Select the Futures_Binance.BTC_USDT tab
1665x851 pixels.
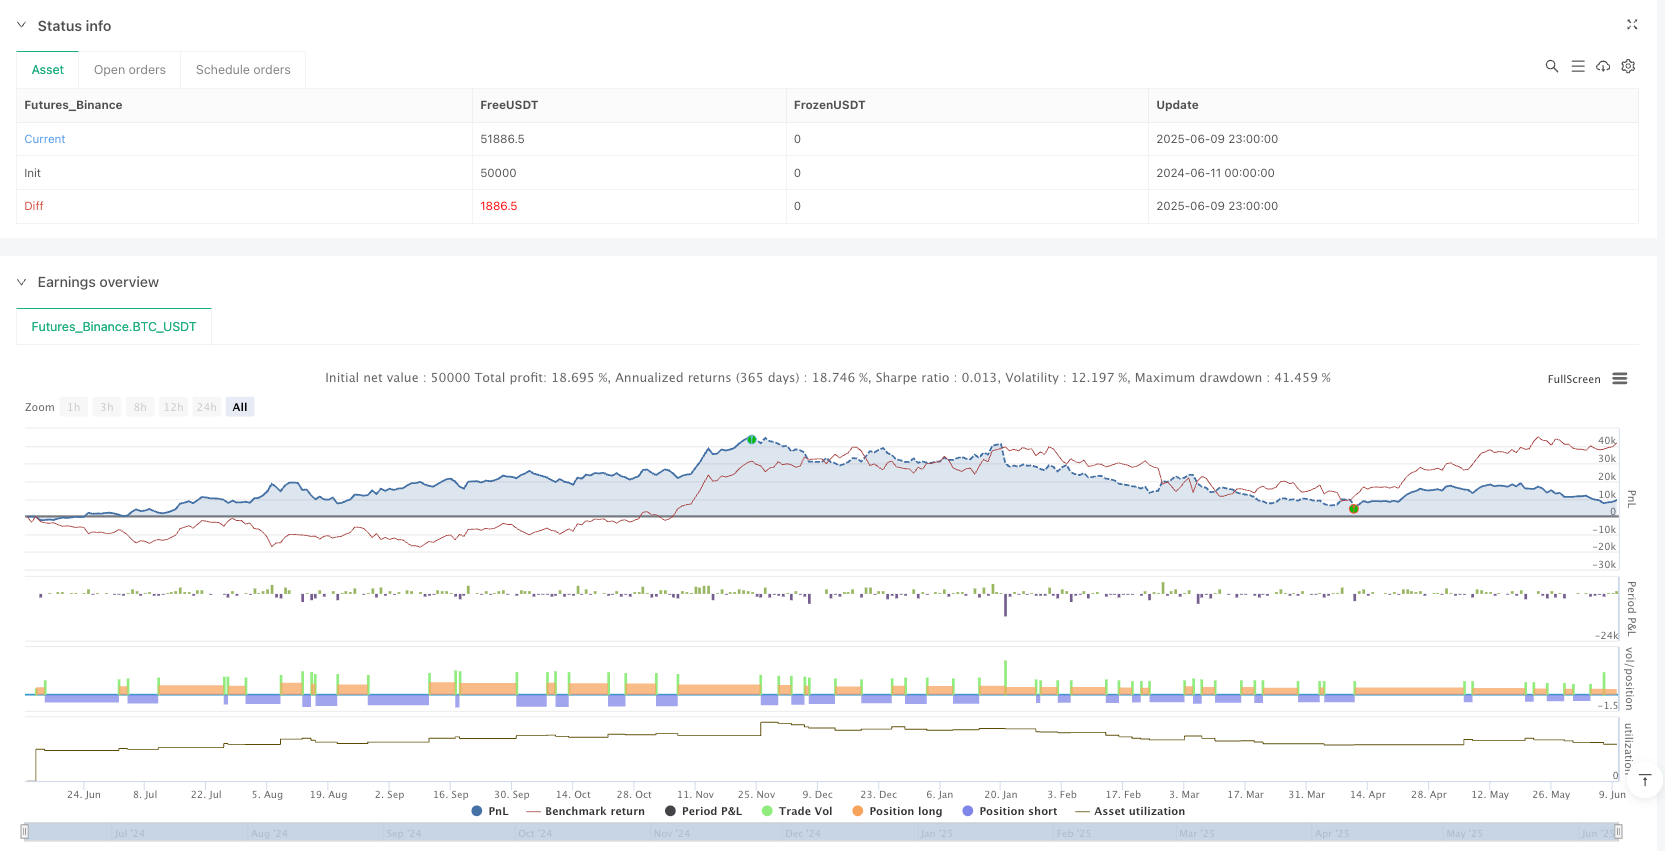[x=114, y=327]
